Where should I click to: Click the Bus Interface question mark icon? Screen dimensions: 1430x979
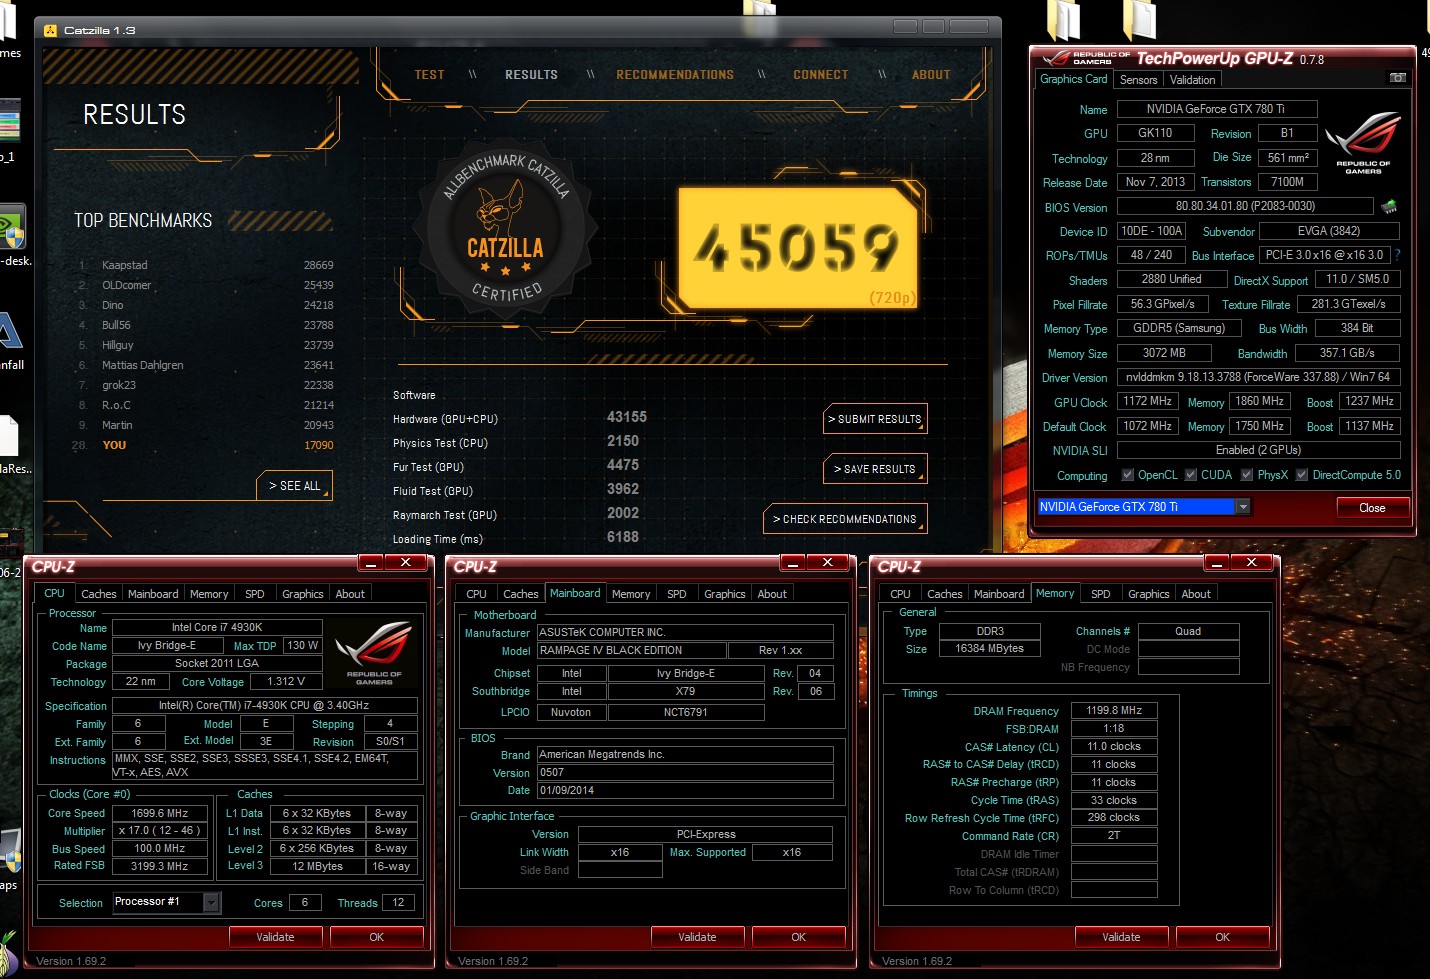point(1397,255)
